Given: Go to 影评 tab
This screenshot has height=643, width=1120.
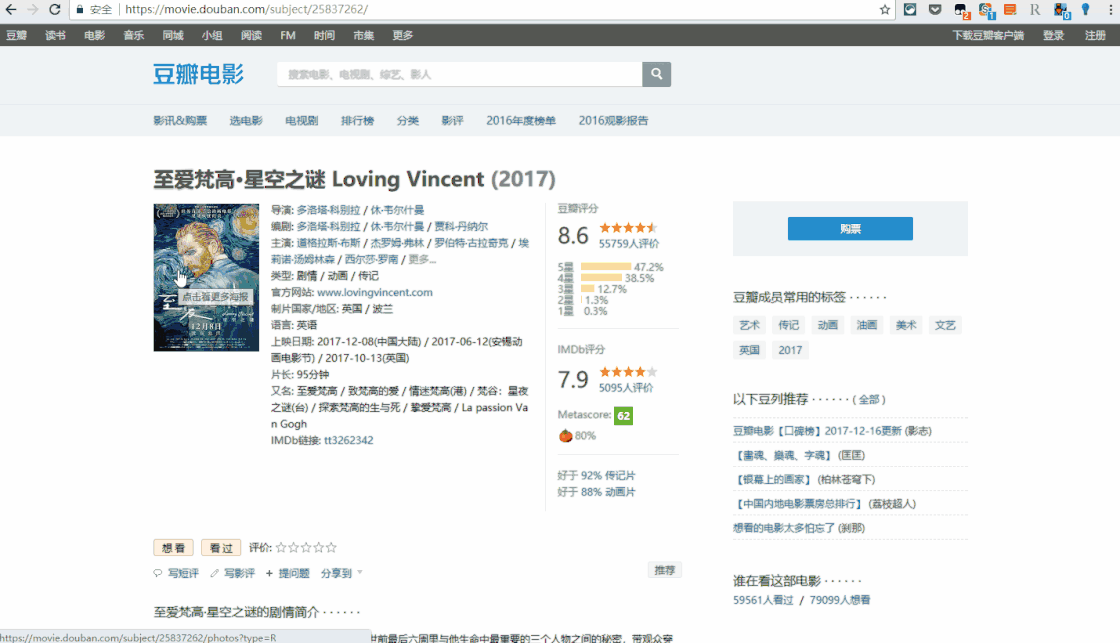Looking at the screenshot, I should pyautogui.click(x=452, y=121).
